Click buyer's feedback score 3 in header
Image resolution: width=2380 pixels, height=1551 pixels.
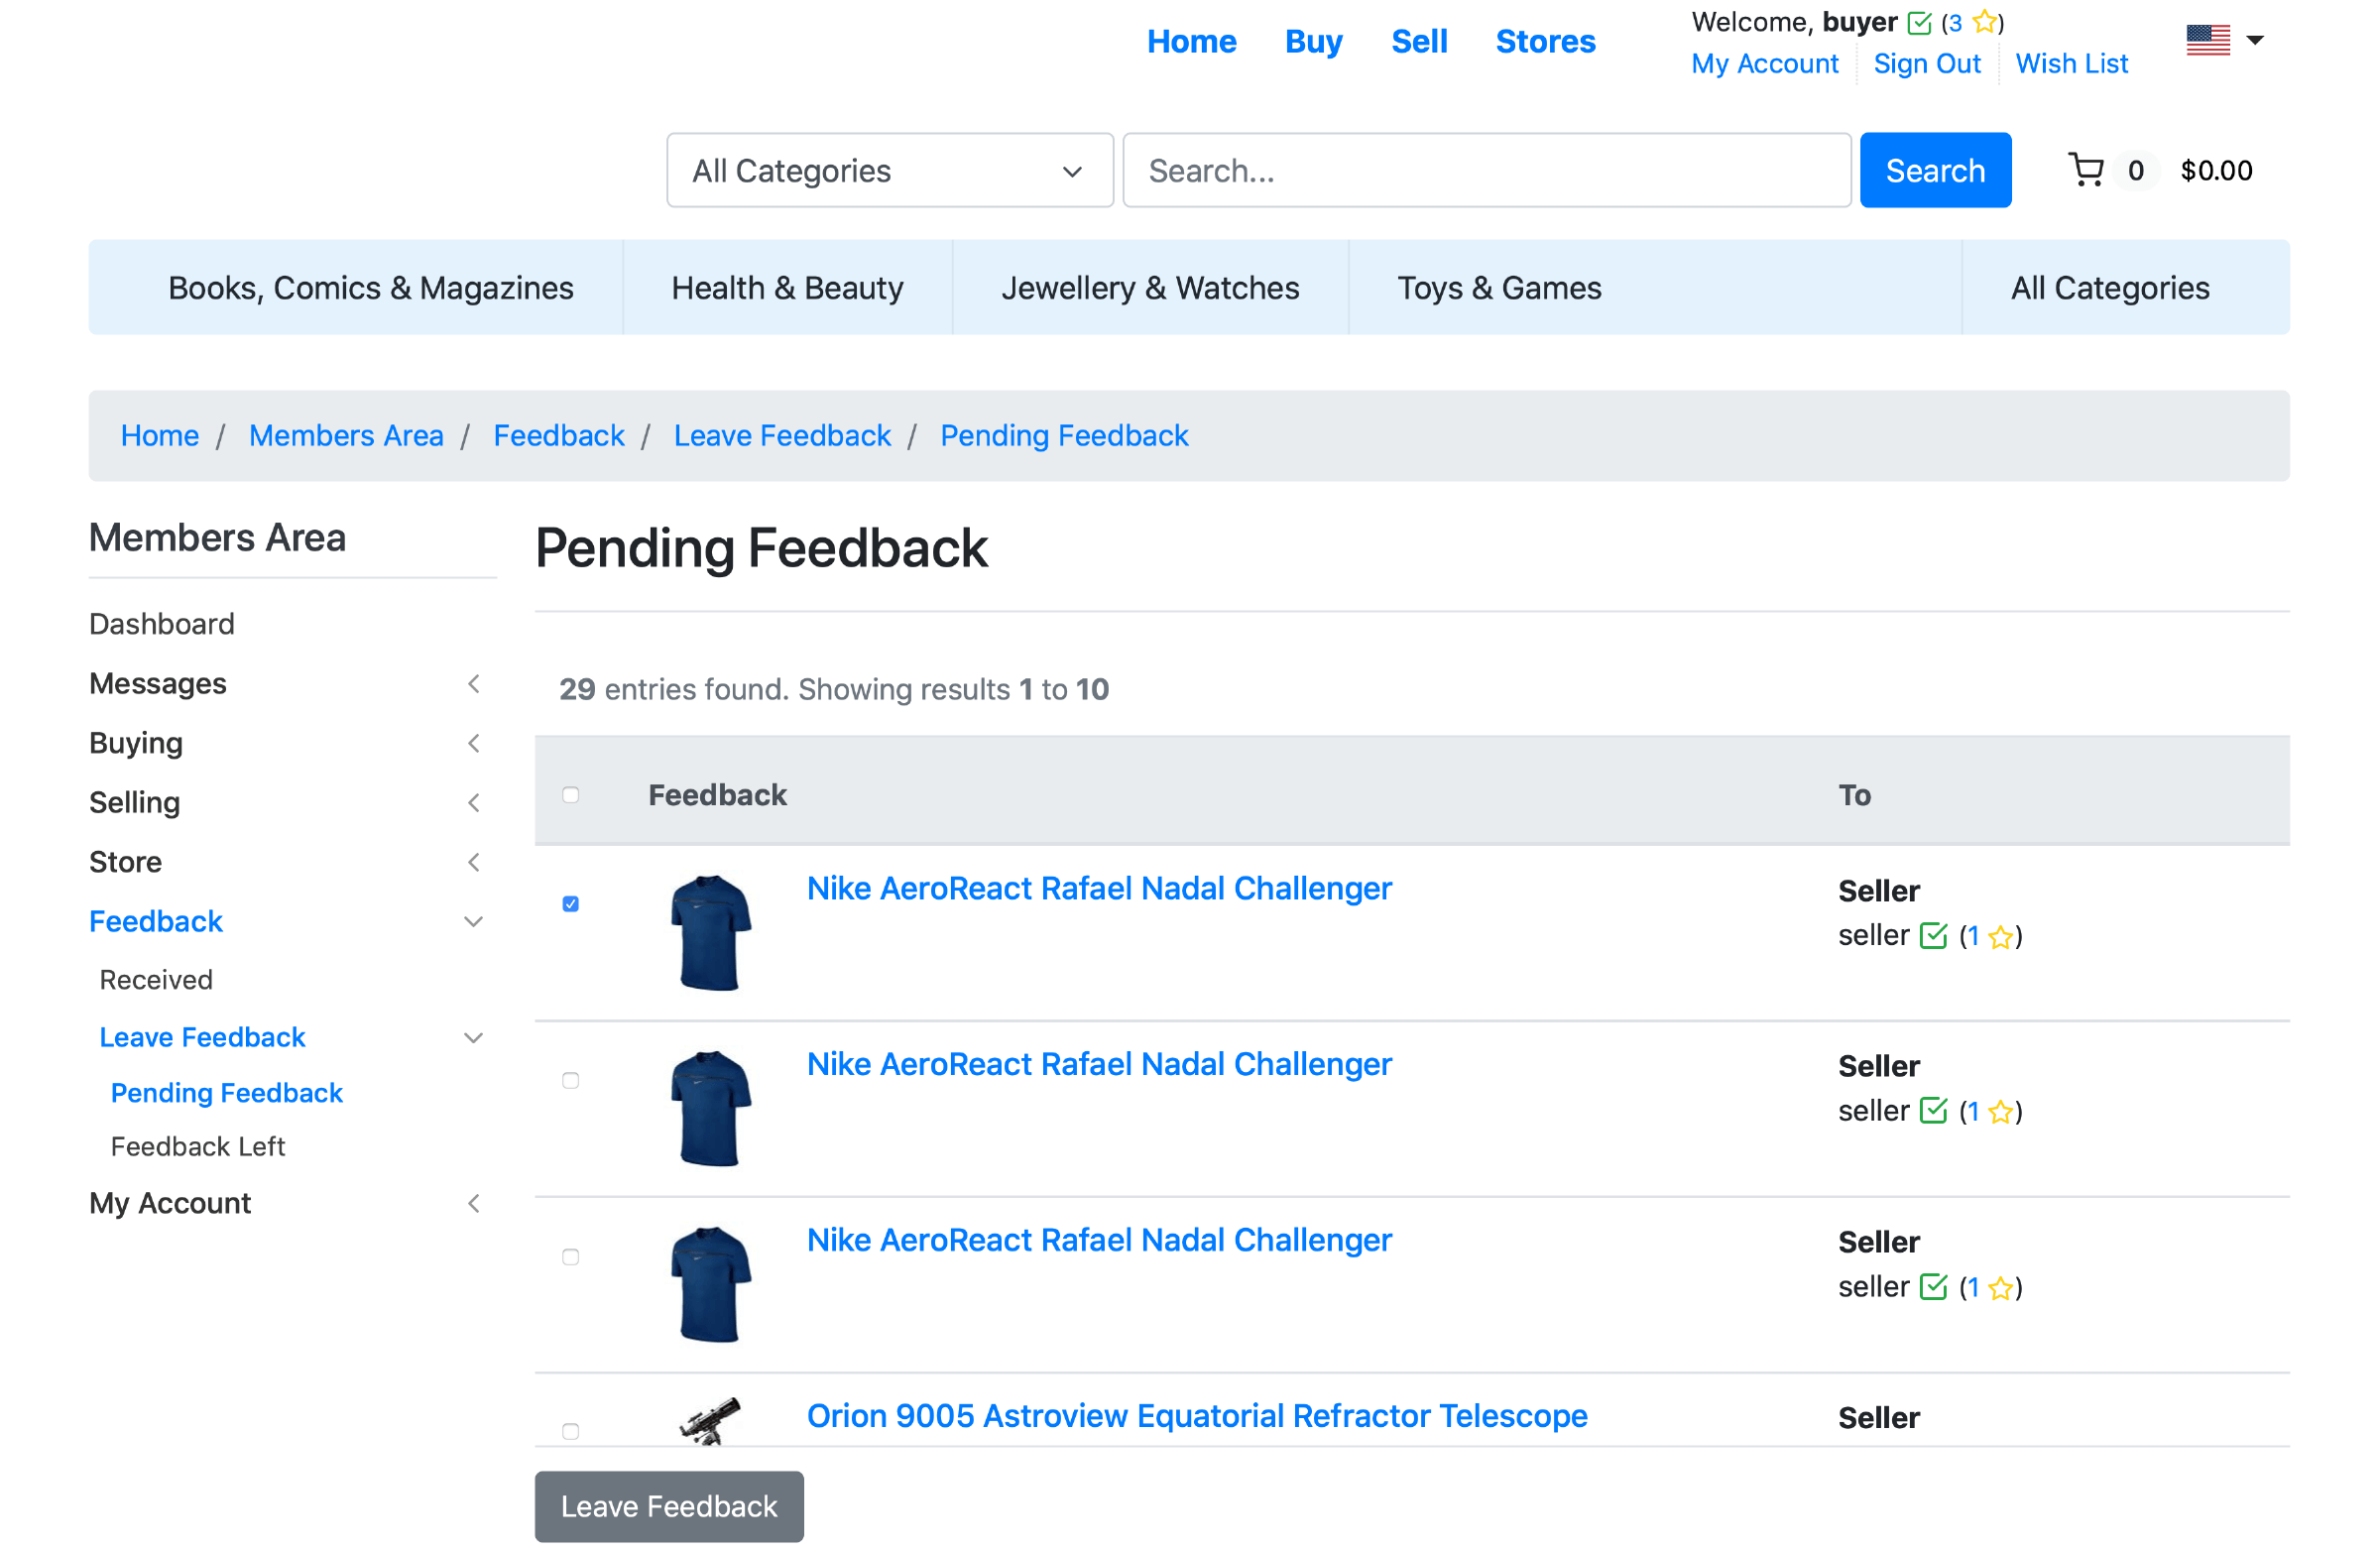coord(1954,23)
